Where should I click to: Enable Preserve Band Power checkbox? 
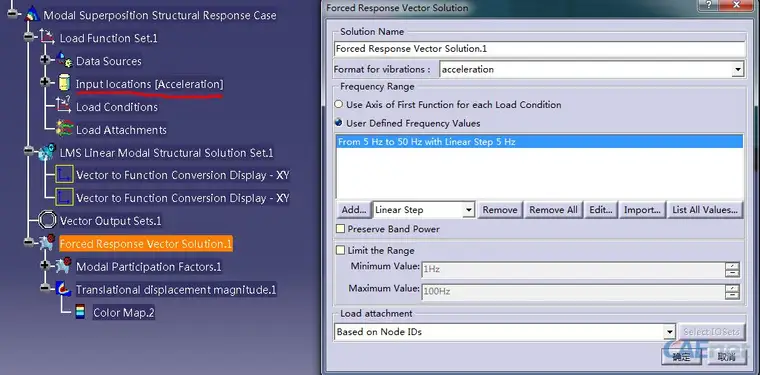tap(341, 229)
